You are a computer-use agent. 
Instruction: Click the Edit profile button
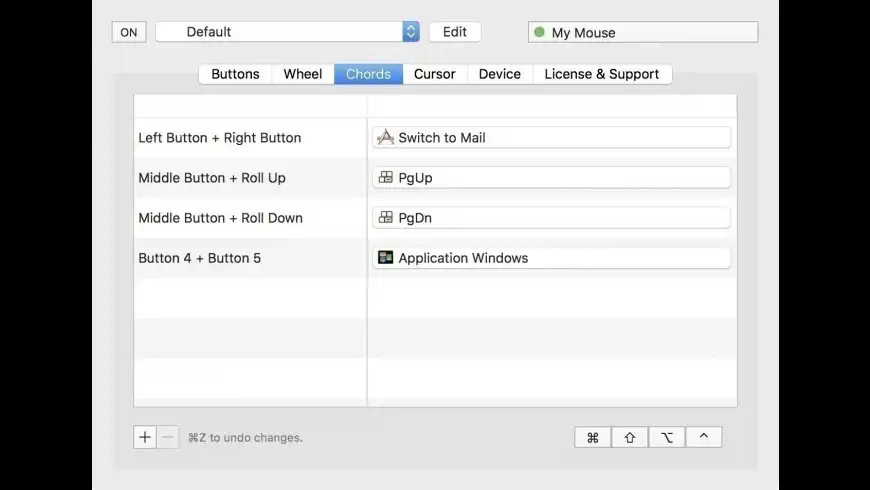(x=455, y=32)
